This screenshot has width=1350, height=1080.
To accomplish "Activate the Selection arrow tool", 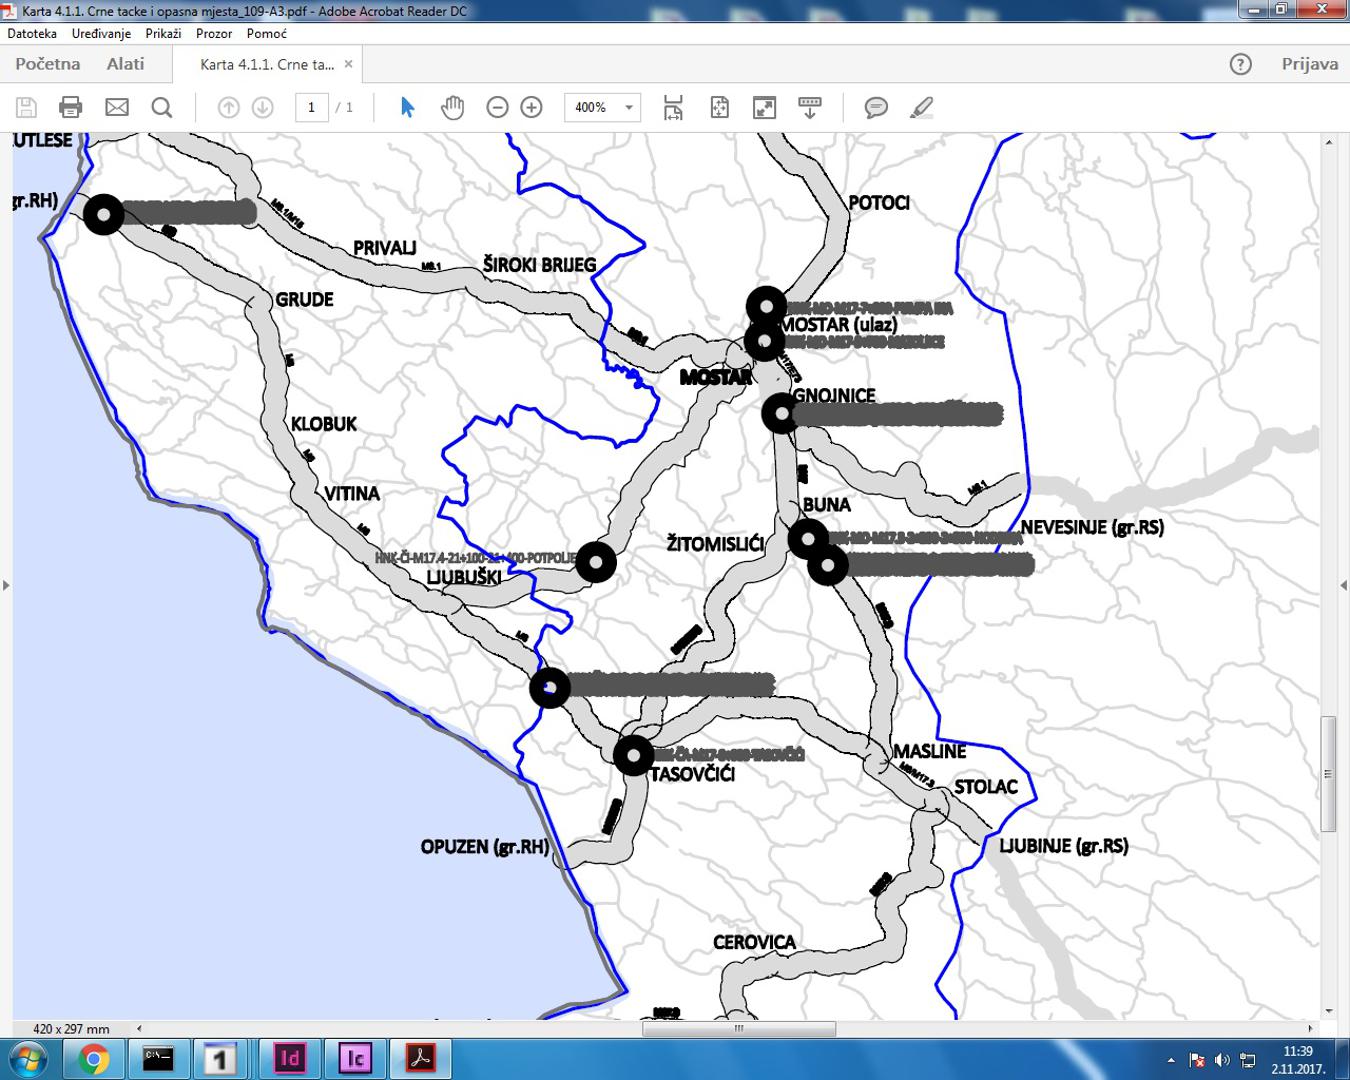I will [x=407, y=107].
